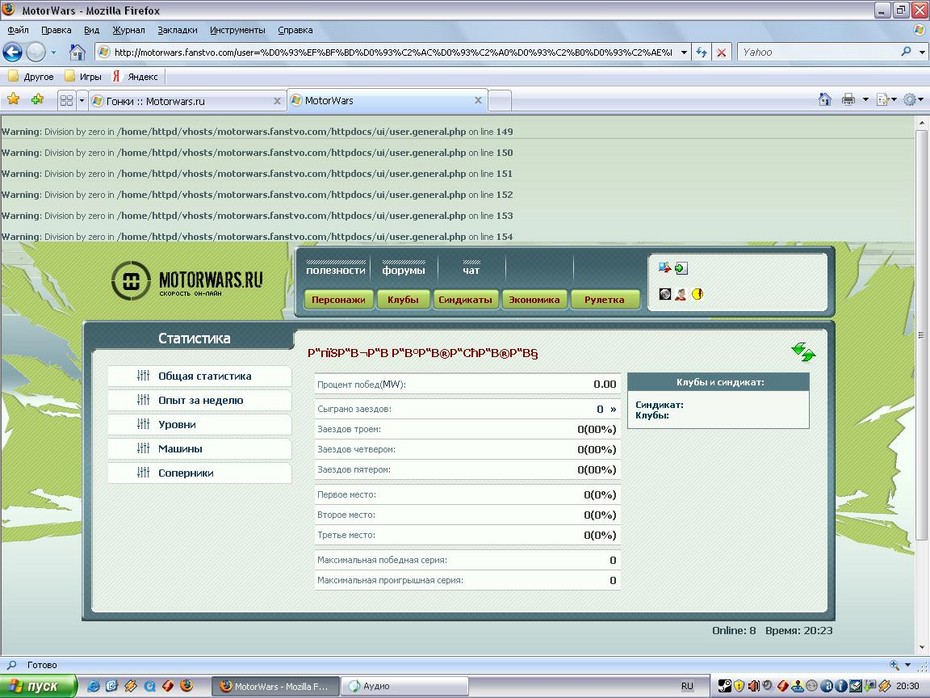The image size is (930, 698).
Task: Expand the played races arrow next to 0
Action: tap(613, 409)
